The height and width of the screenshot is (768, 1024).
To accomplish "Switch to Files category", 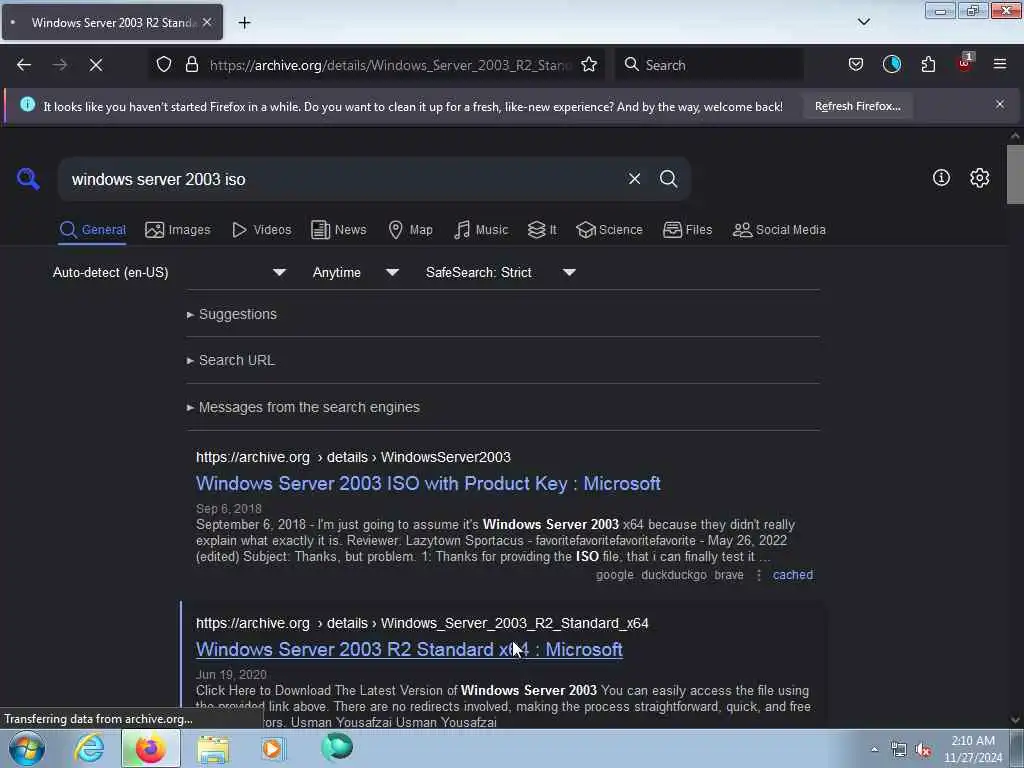I will pyautogui.click(x=687, y=230).
